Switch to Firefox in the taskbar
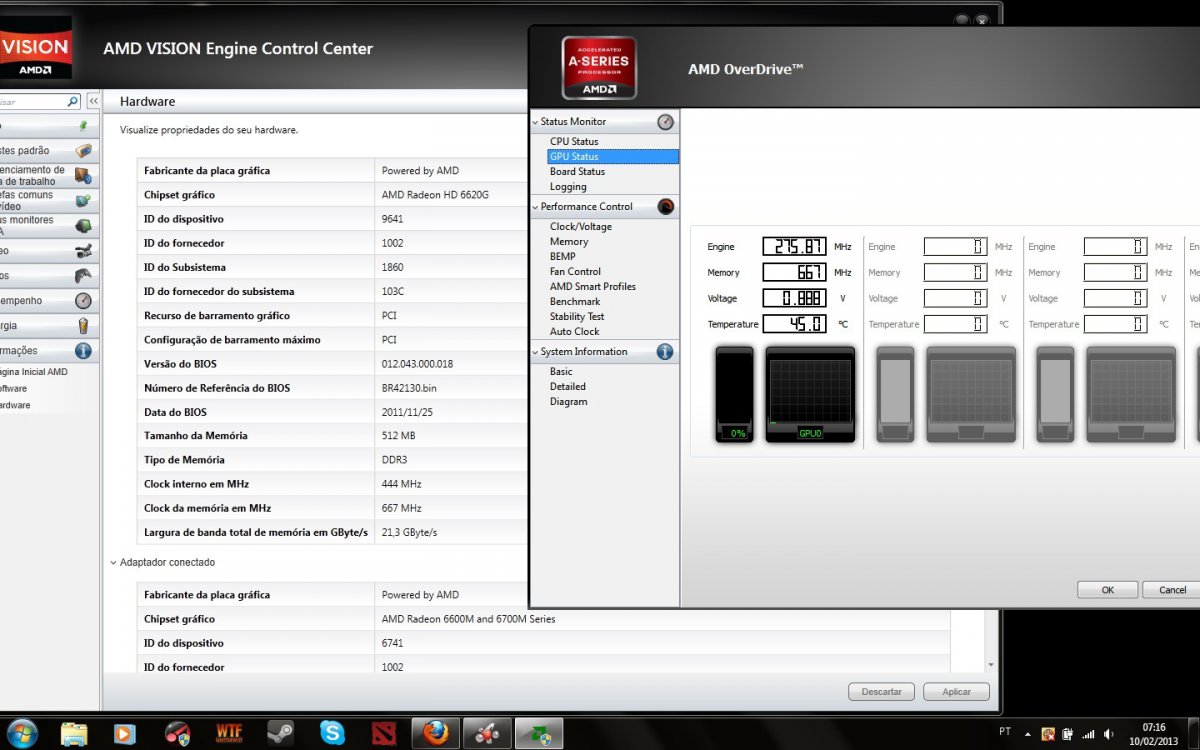Image resolution: width=1200 pixels, height=750 pixels. (x=436, y=733)
